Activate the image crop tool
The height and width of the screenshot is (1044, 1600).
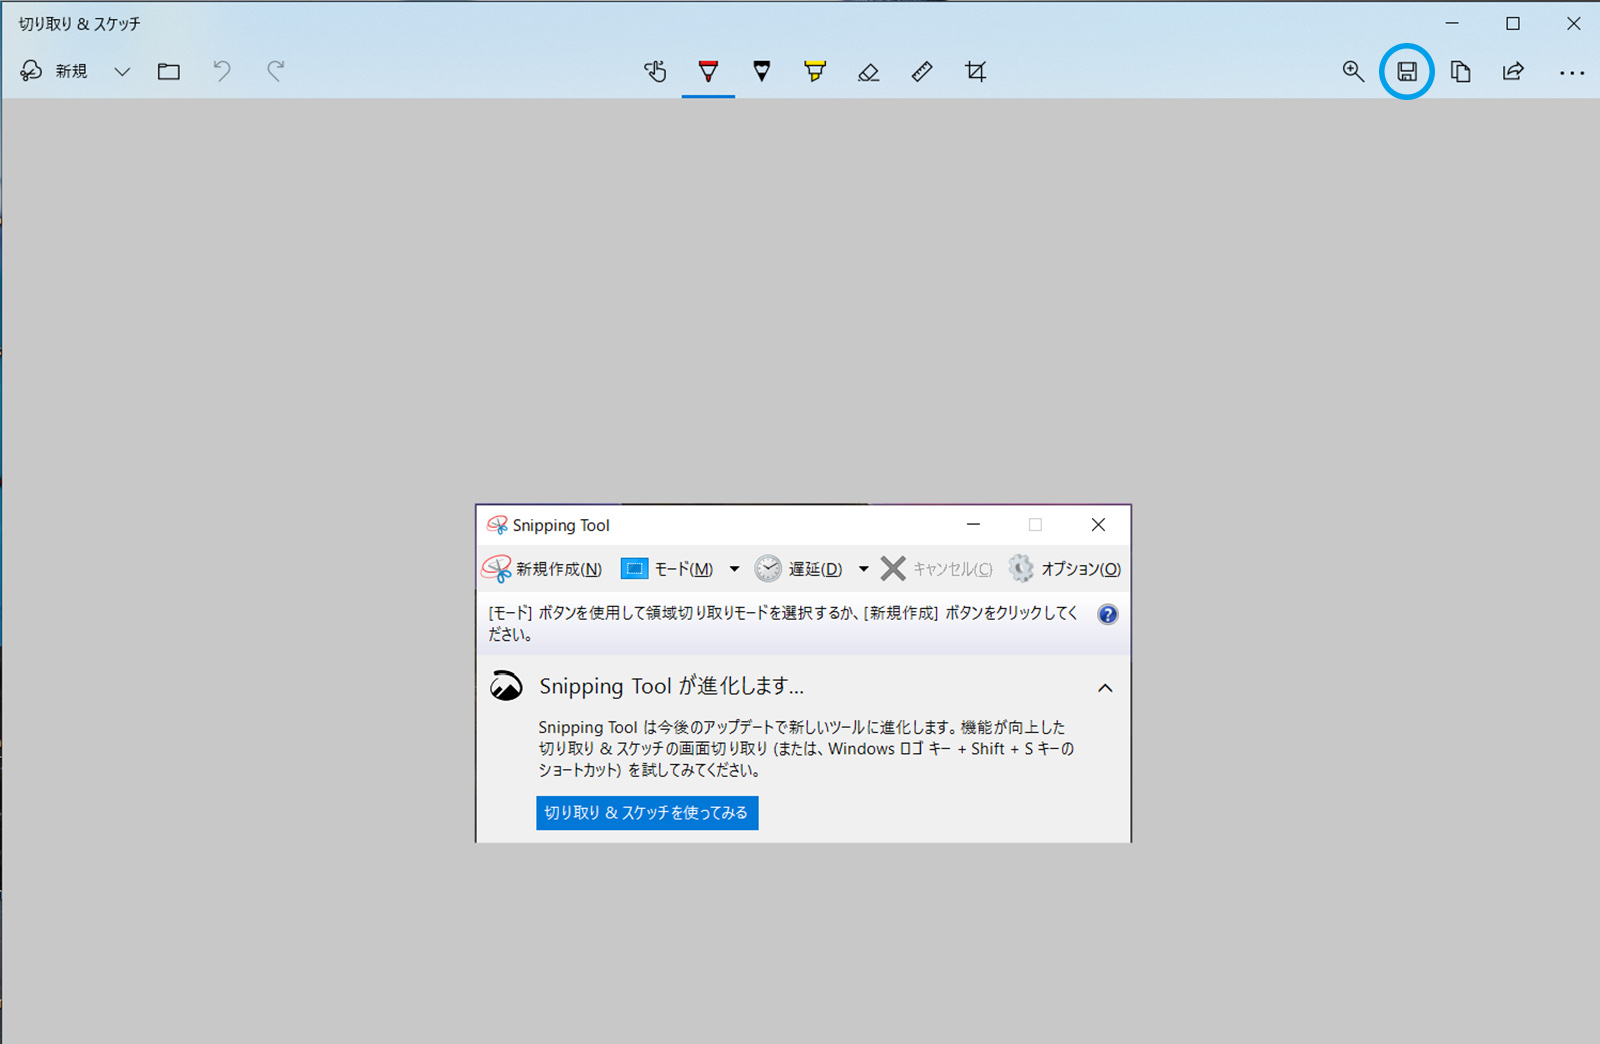[976, 71]
